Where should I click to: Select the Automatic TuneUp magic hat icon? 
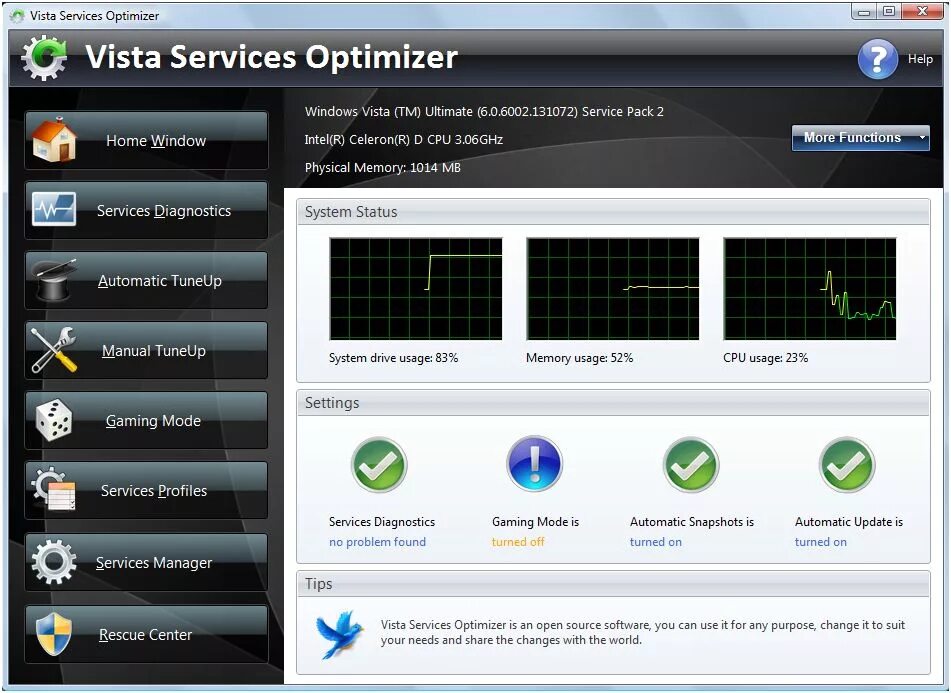click(x=53, y=280)
